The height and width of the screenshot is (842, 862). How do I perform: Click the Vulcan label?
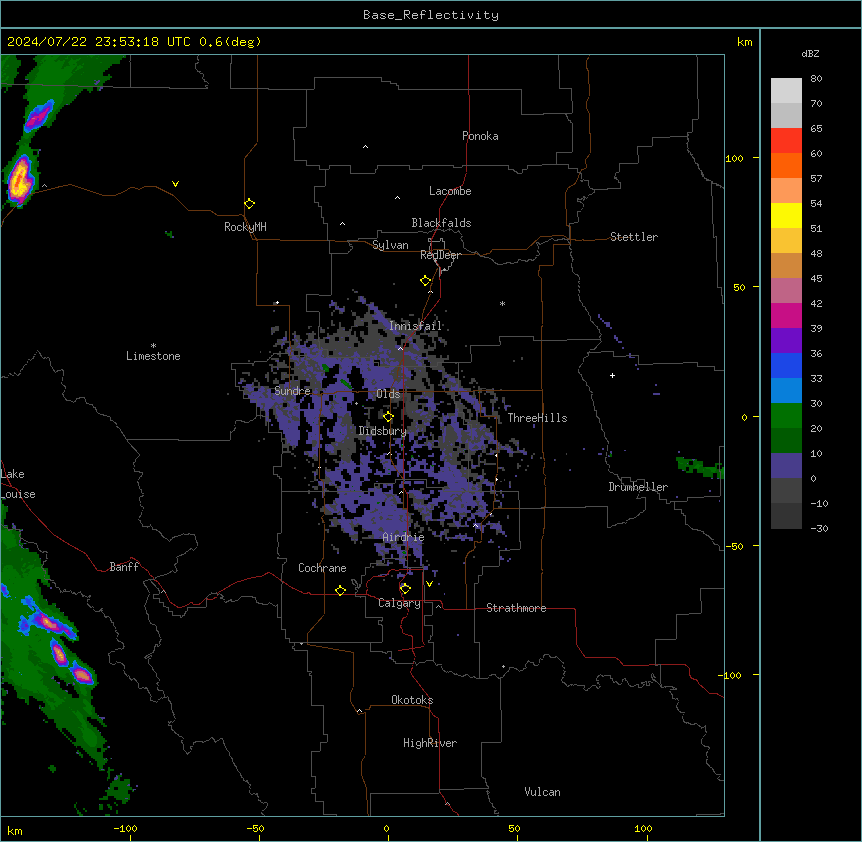542,792
